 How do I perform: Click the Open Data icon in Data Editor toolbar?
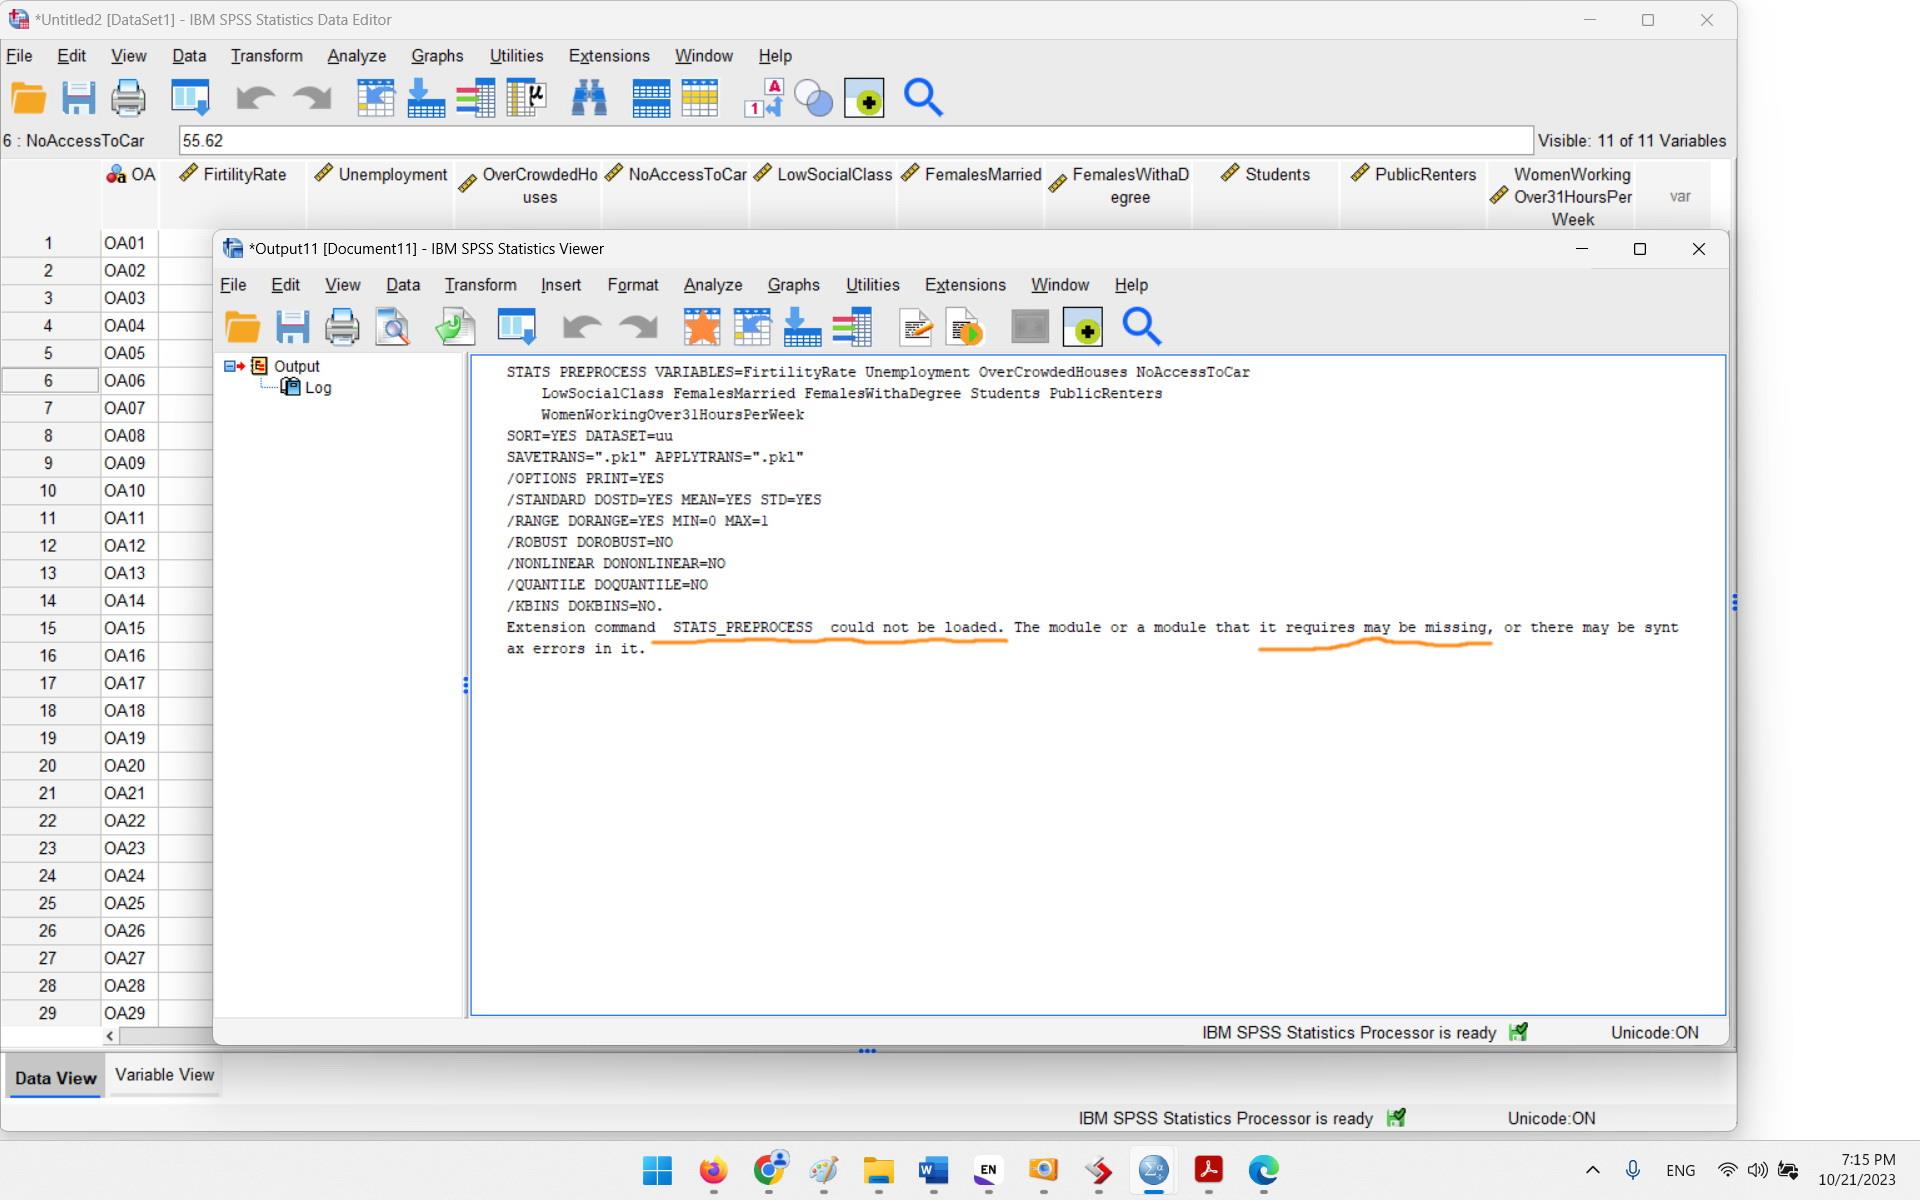click(x=28, y=97)
